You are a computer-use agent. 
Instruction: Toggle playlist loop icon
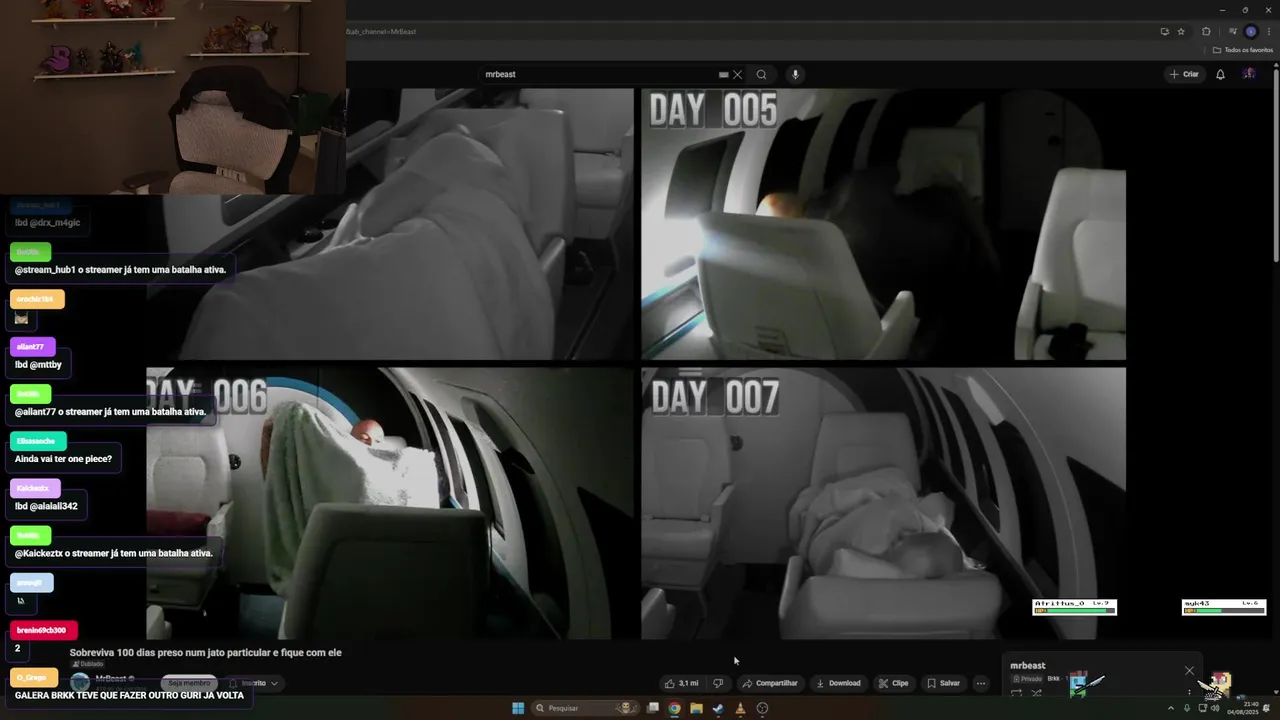1017,692
